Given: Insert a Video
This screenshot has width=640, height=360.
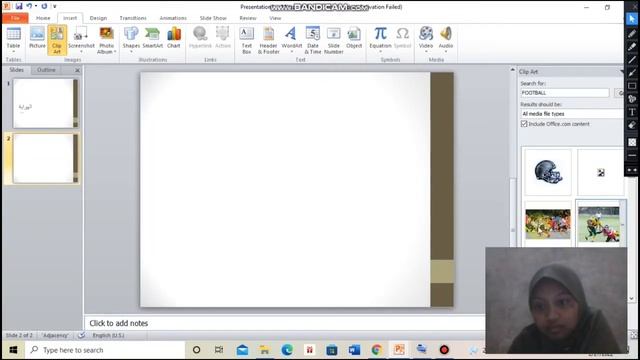Looking at the screenshot, I should click(x=426, y=40).
